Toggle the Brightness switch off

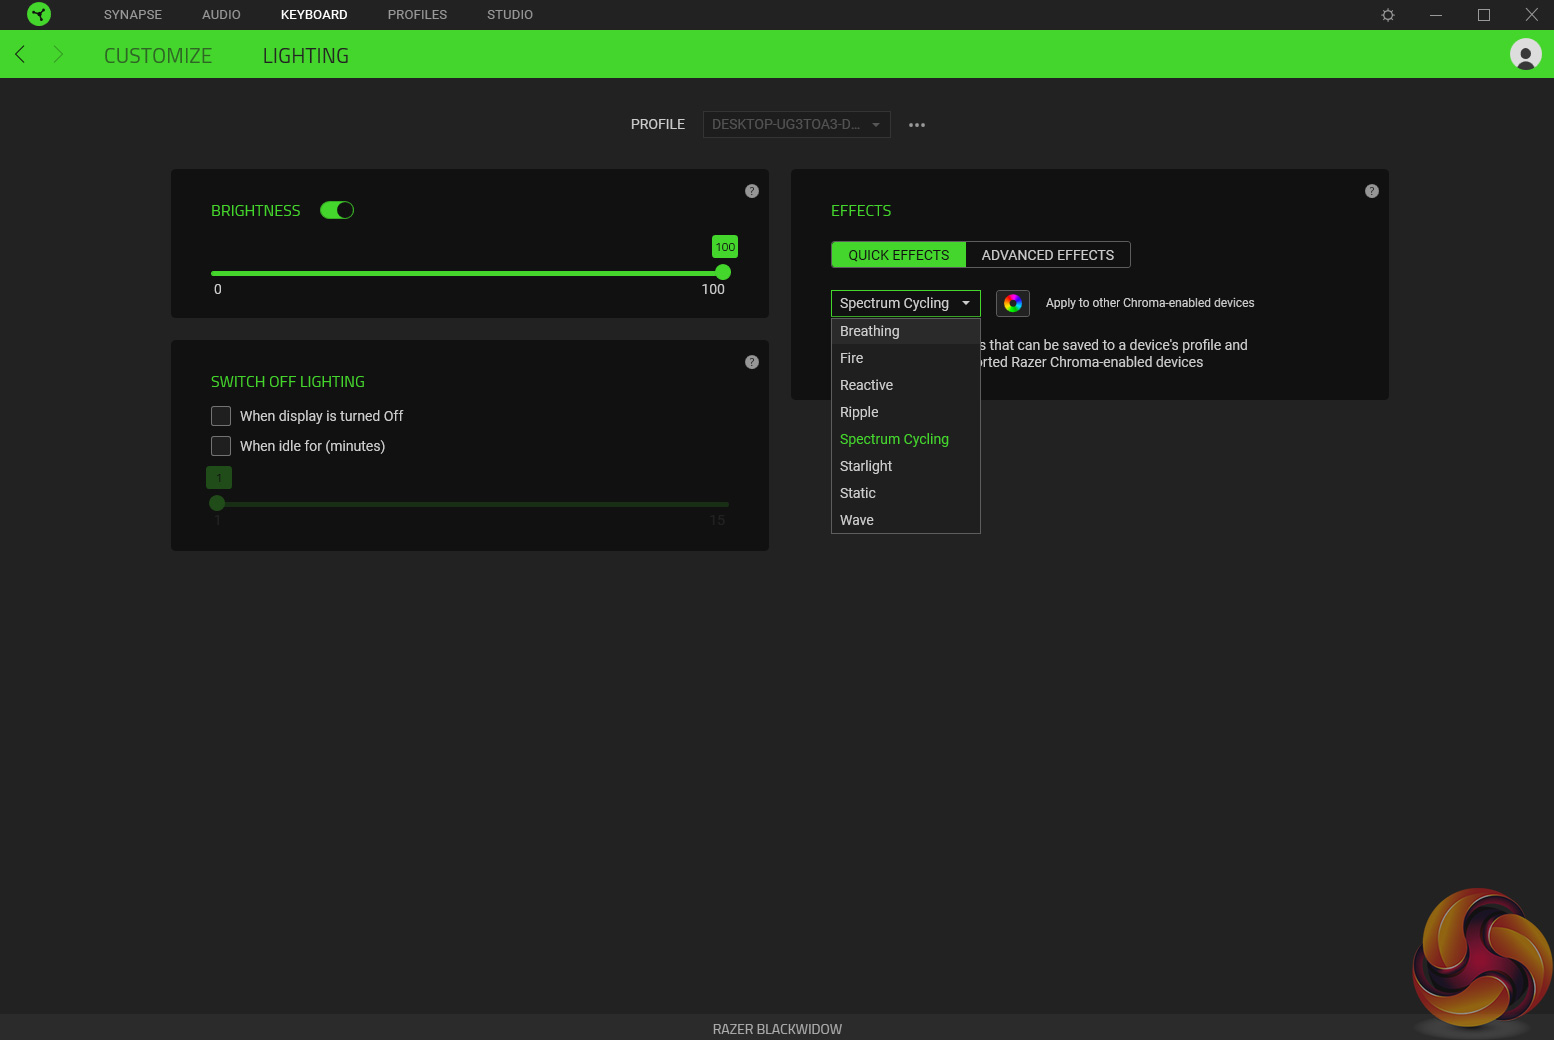tap(337, 210)
